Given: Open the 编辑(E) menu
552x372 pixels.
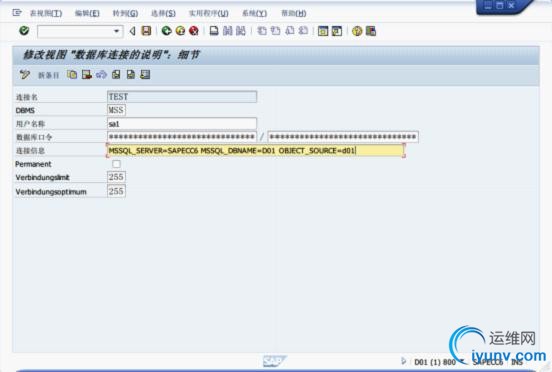Looking at the screenshot, I should [x=87, y=13].
